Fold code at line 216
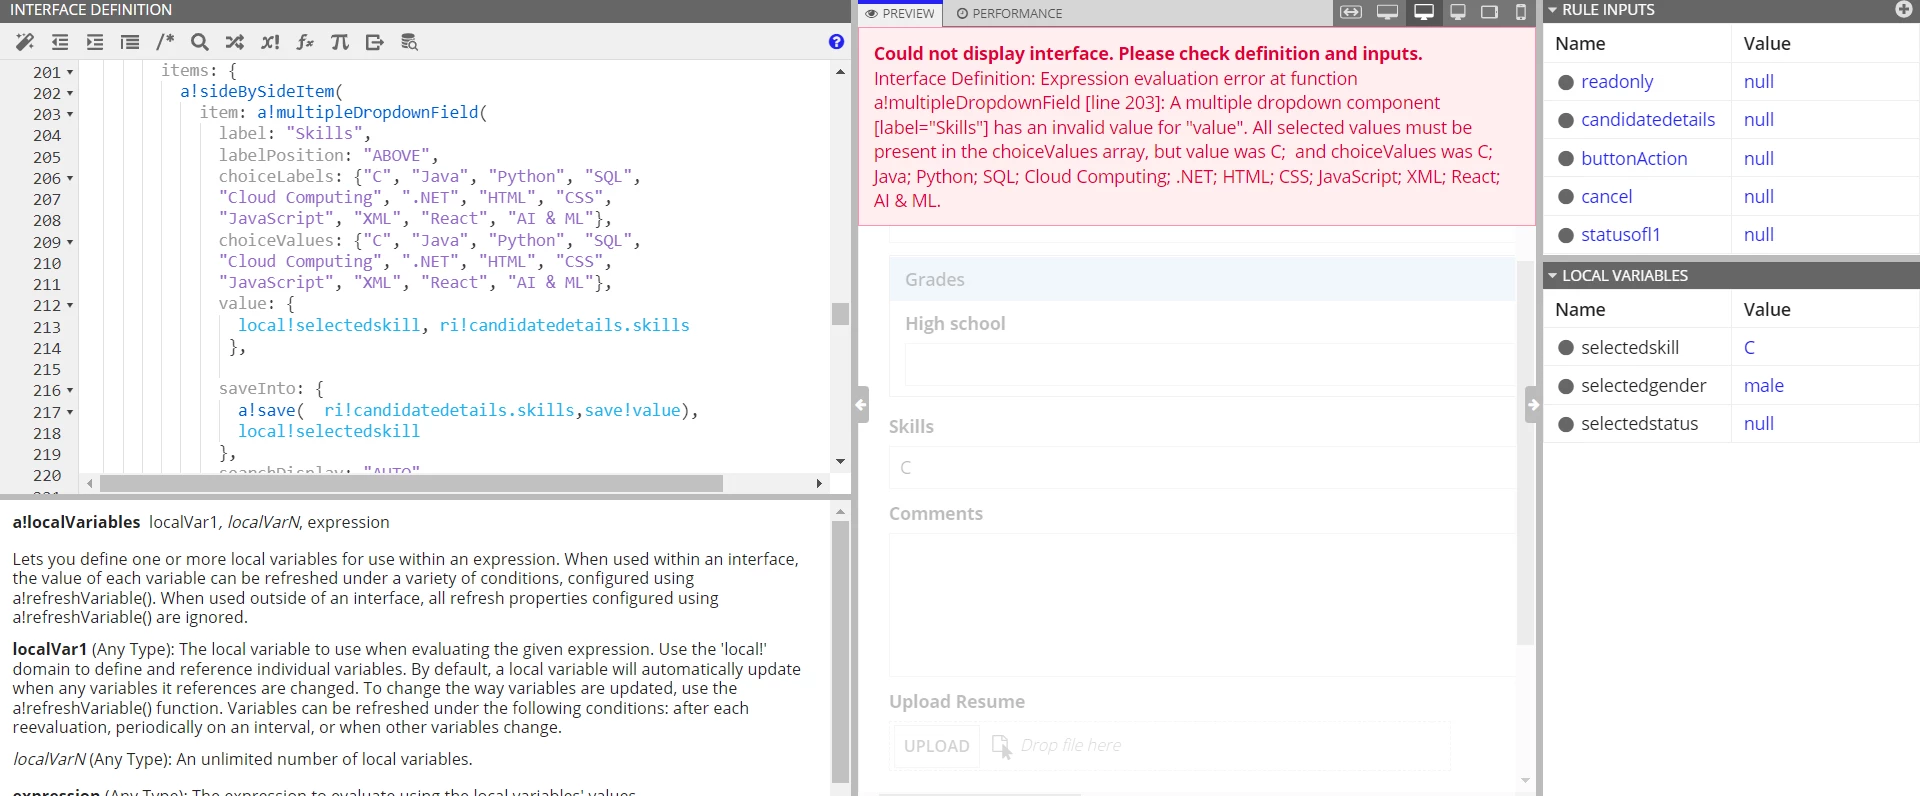This screenshot has width=1920, height=796. coord(70,391)
